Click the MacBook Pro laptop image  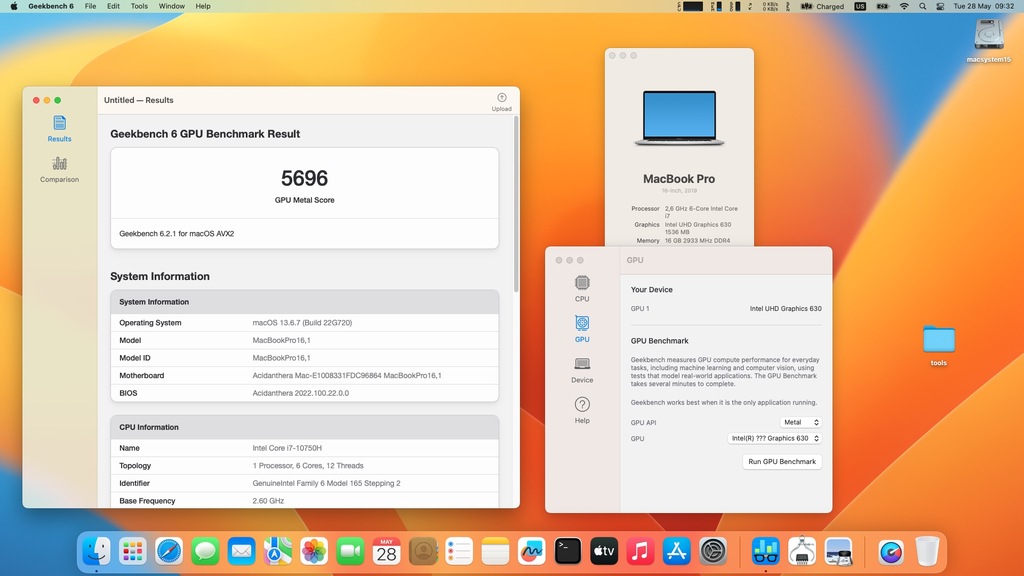[679, 118]
